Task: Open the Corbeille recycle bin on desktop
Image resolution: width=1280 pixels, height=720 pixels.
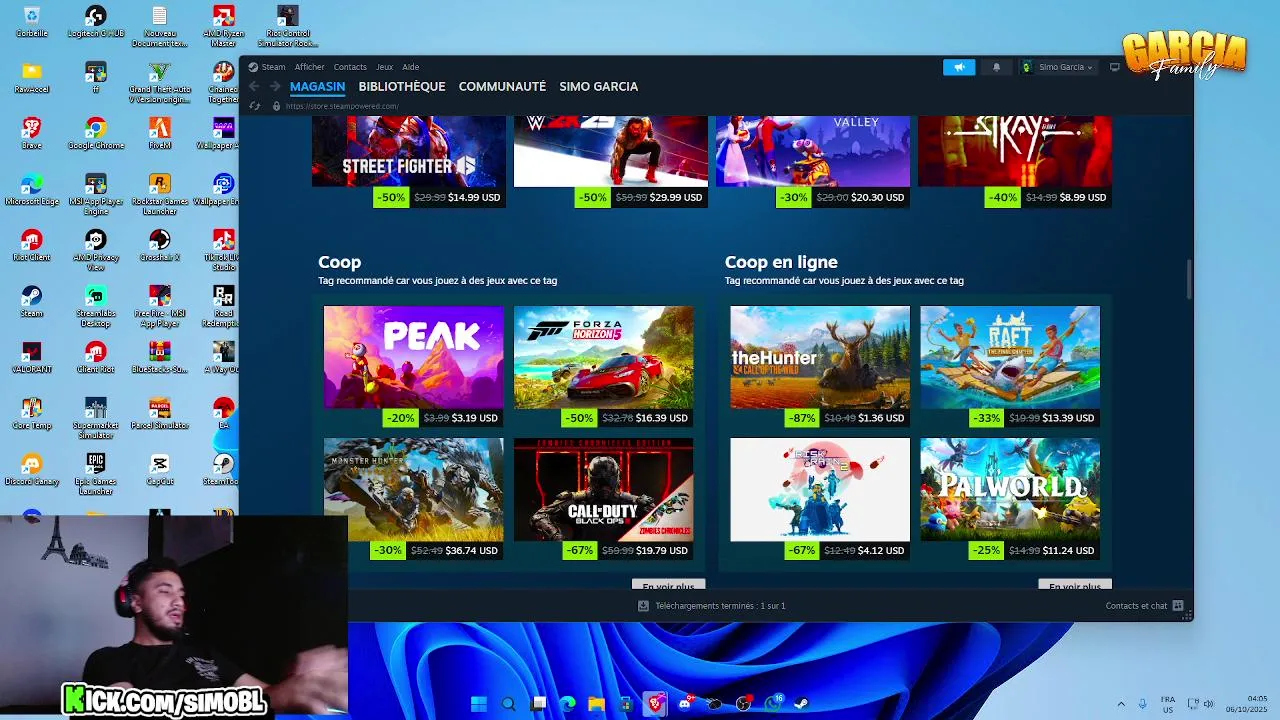Action: tap(32, 22)
